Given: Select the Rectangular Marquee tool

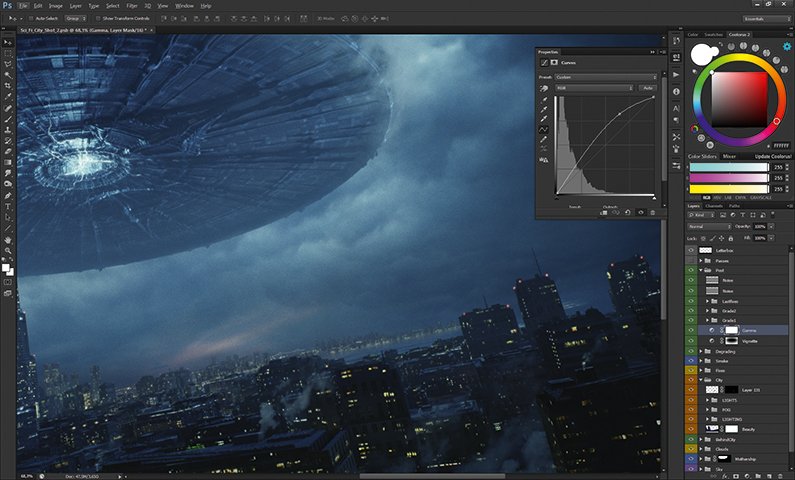Looking at the screenshot, I should pyautogui.click(x=8, y=53).
